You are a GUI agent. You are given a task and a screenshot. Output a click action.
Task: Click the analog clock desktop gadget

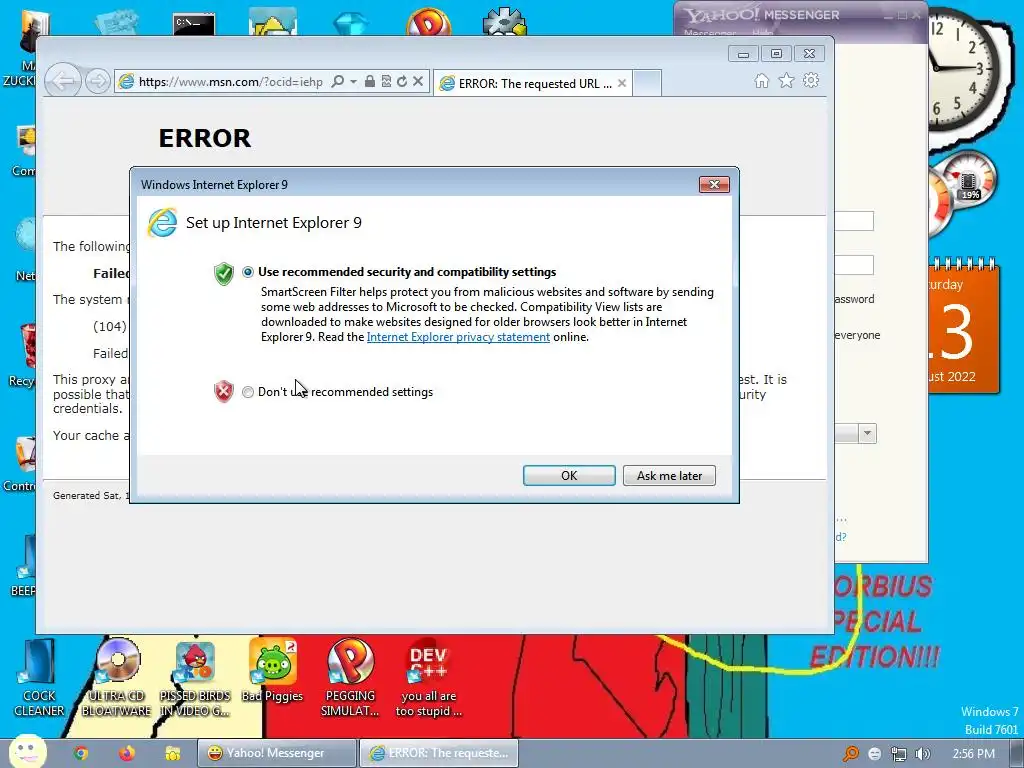pos(965,69)
